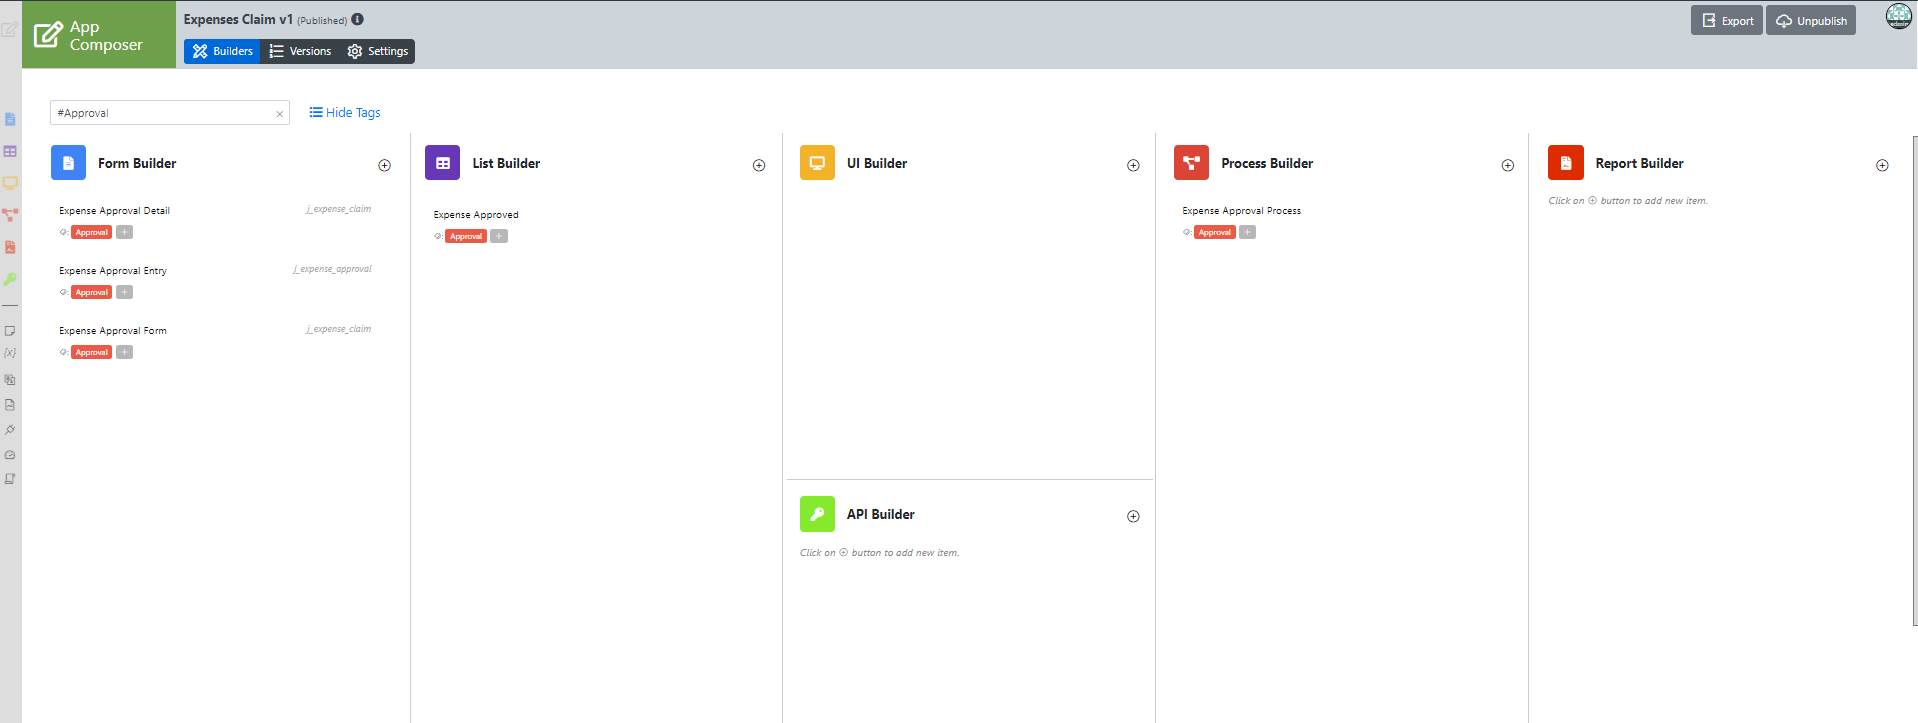Image resolution: width=1918 pixels, height=723 pixels.
Task: Open the user avatar menu
Action: click(1898, 17)
